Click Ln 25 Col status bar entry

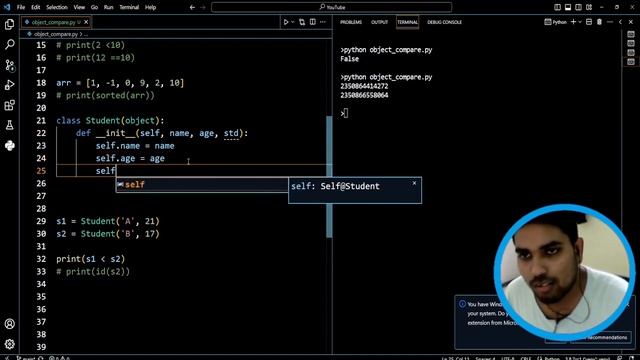(x=455, y=358)
